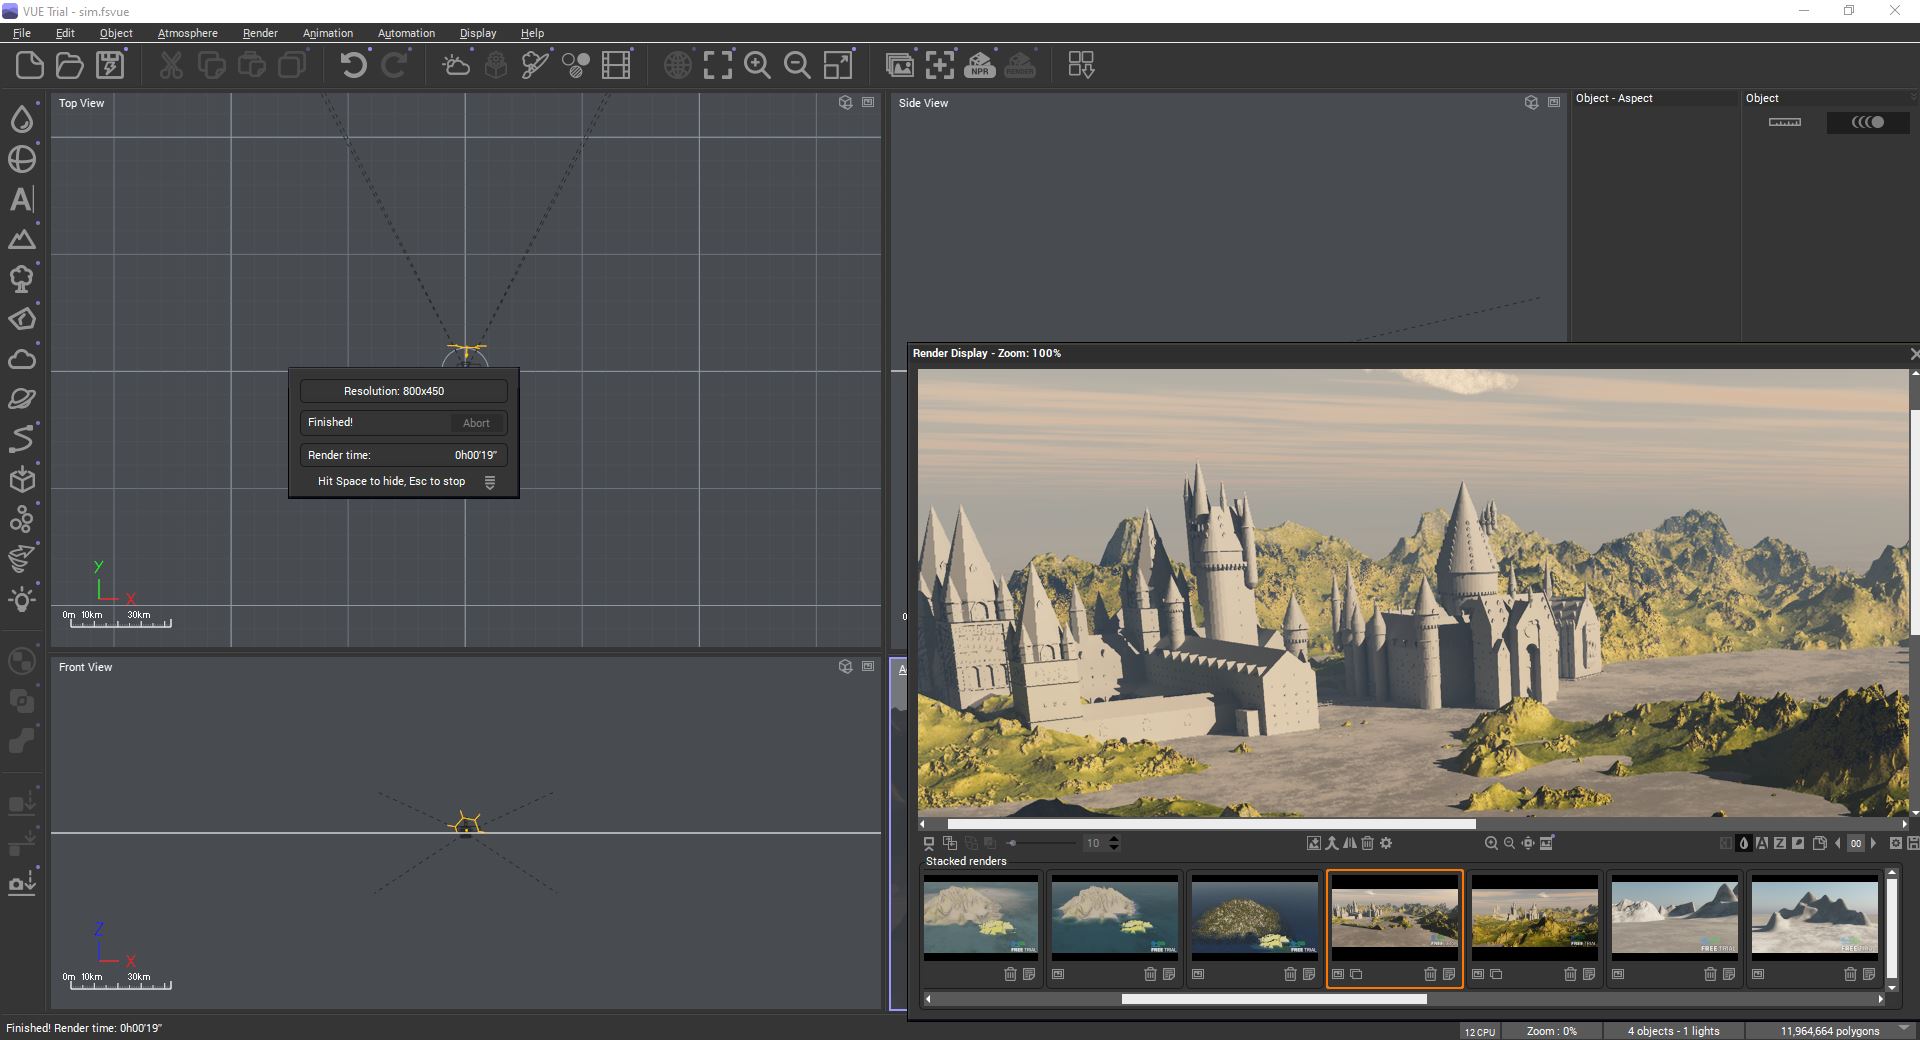Adjust the render comparison slider in Render Display
1920x1040 pixels.
click(x=1043, y=843)
